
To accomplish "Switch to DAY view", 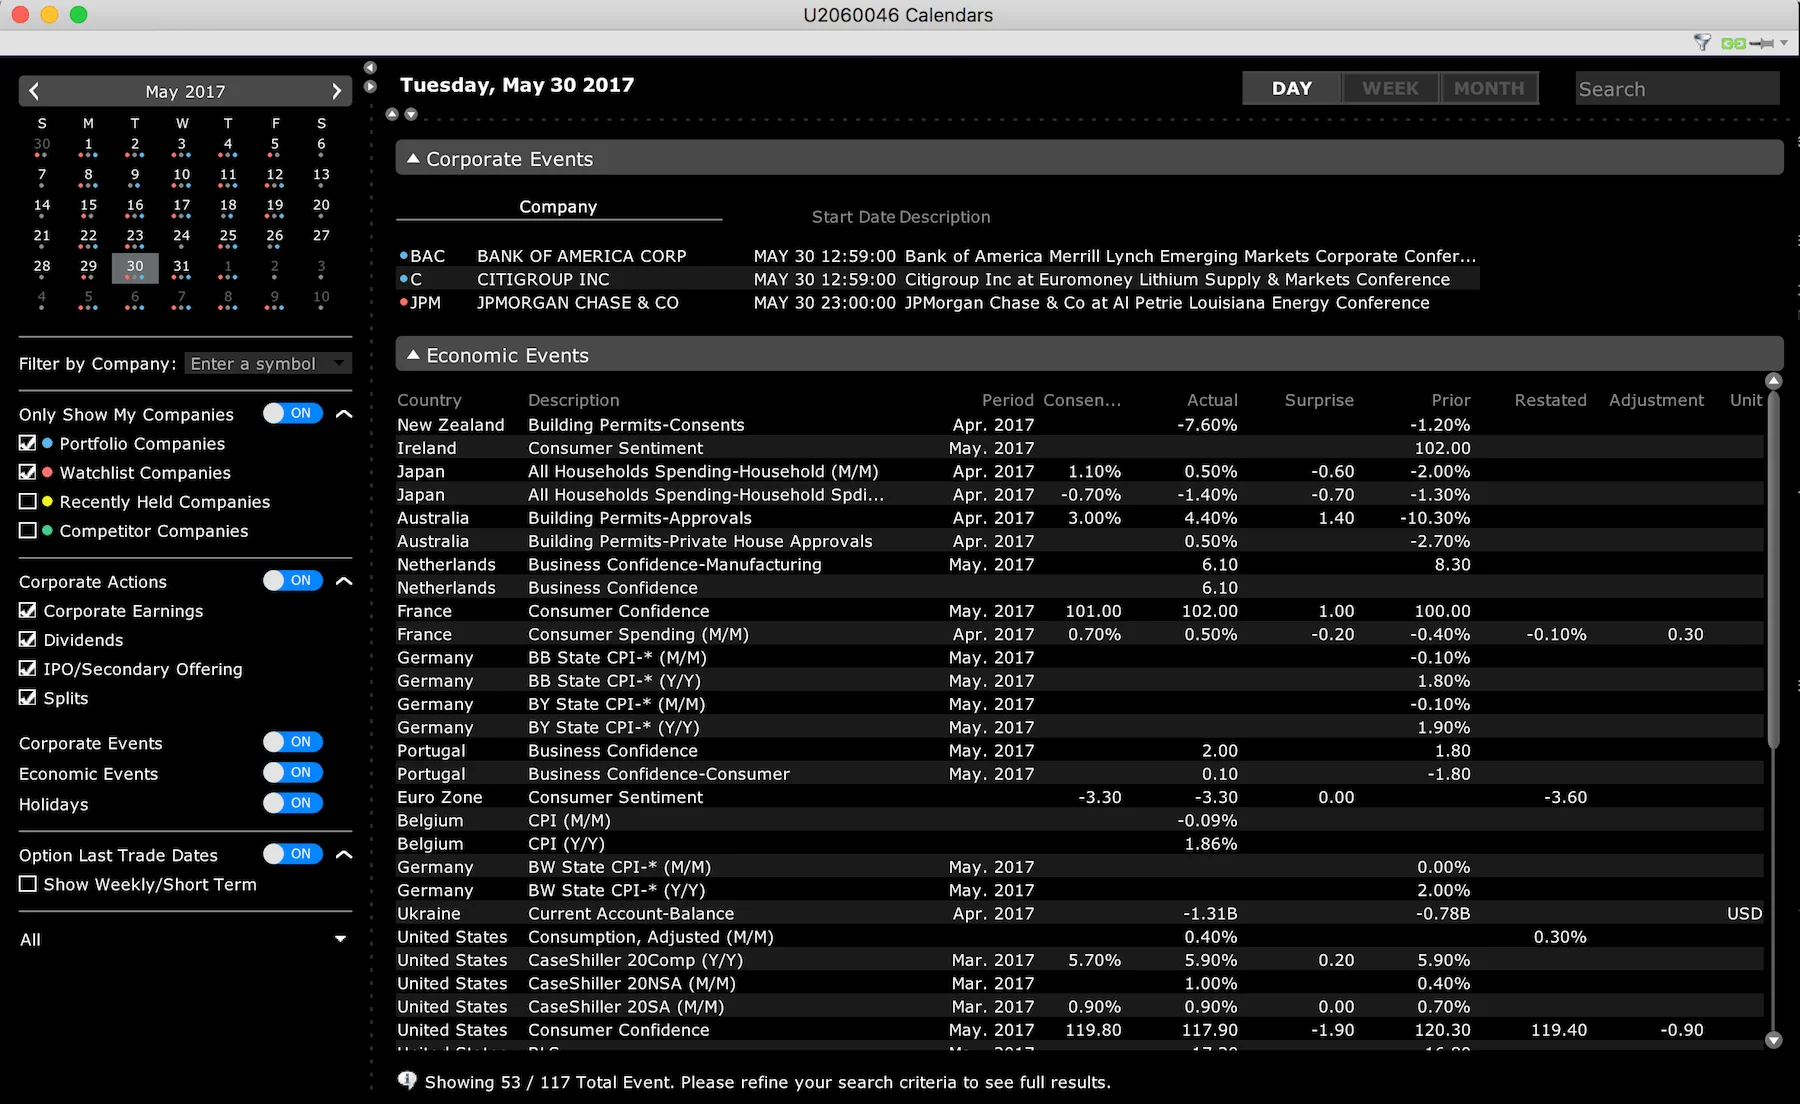I will pos(1291,88).
